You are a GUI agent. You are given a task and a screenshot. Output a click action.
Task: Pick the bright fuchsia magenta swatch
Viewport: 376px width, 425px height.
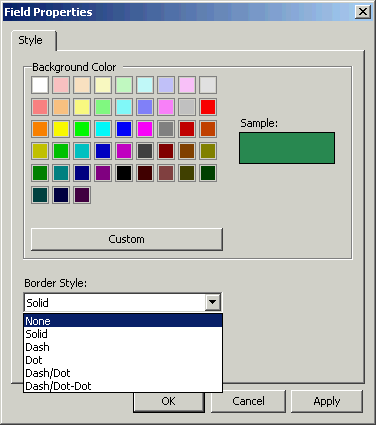(x=145, y=129)
